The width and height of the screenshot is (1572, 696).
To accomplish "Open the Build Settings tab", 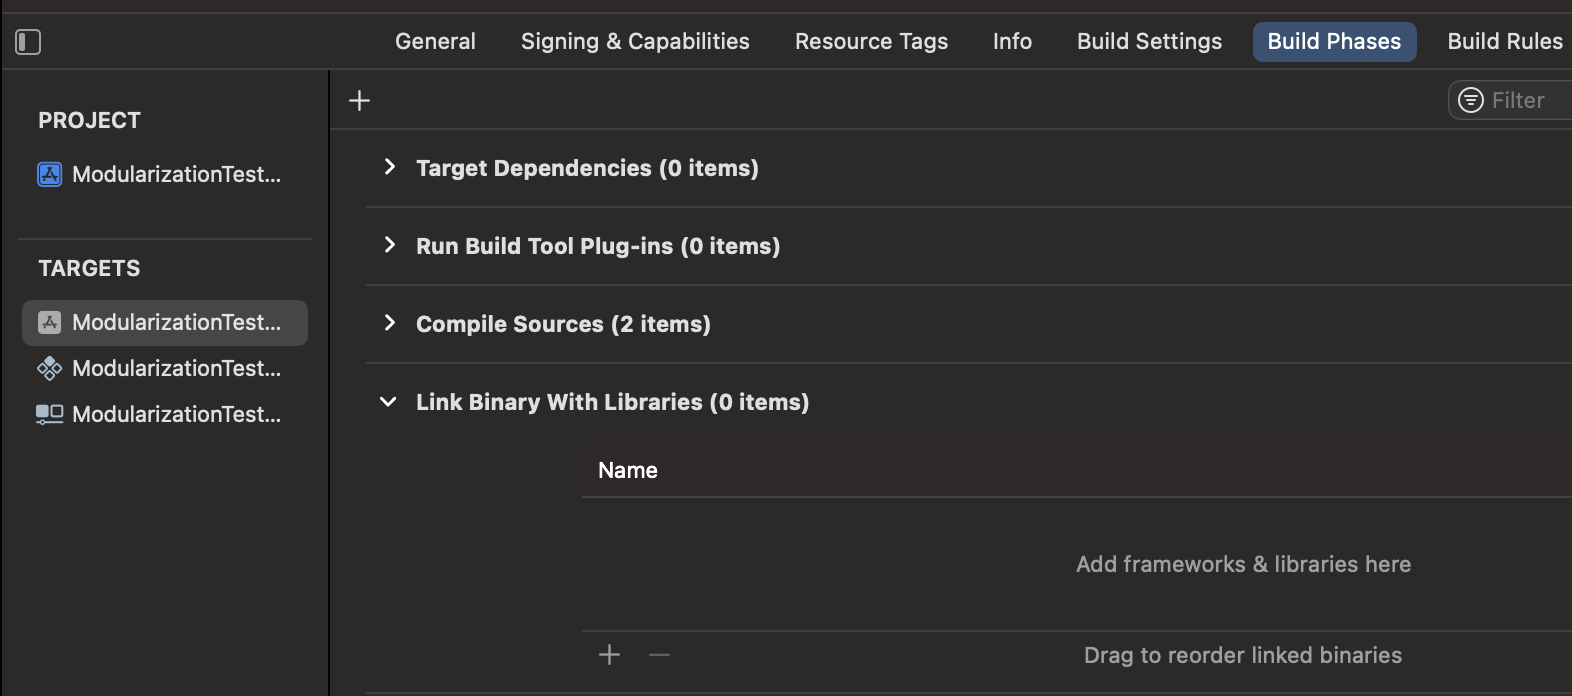I will pyautogui.click(x=1149, y=42).
